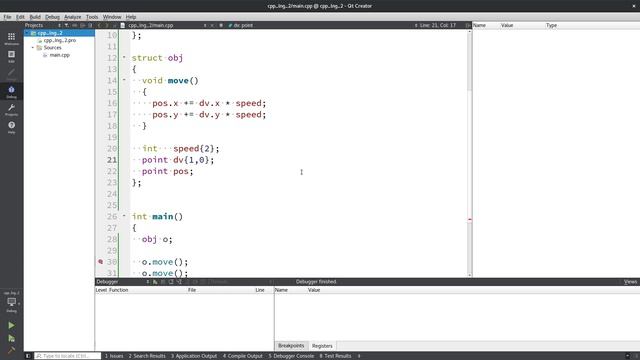Remove the breakpoint on line 30
Image resolution: width=640 pixels, height=360 pixels.
coord(100,262)
